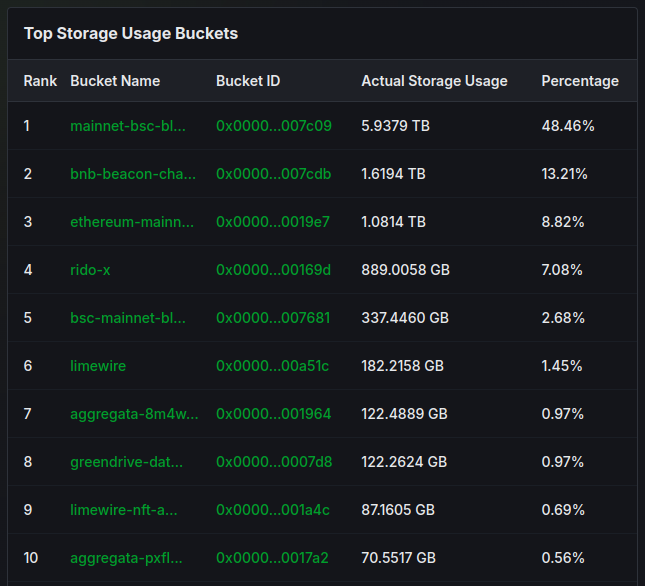The image size is (645, 586).
Task: Select the 70.5517 GB storage value
Action: point(398,558)
